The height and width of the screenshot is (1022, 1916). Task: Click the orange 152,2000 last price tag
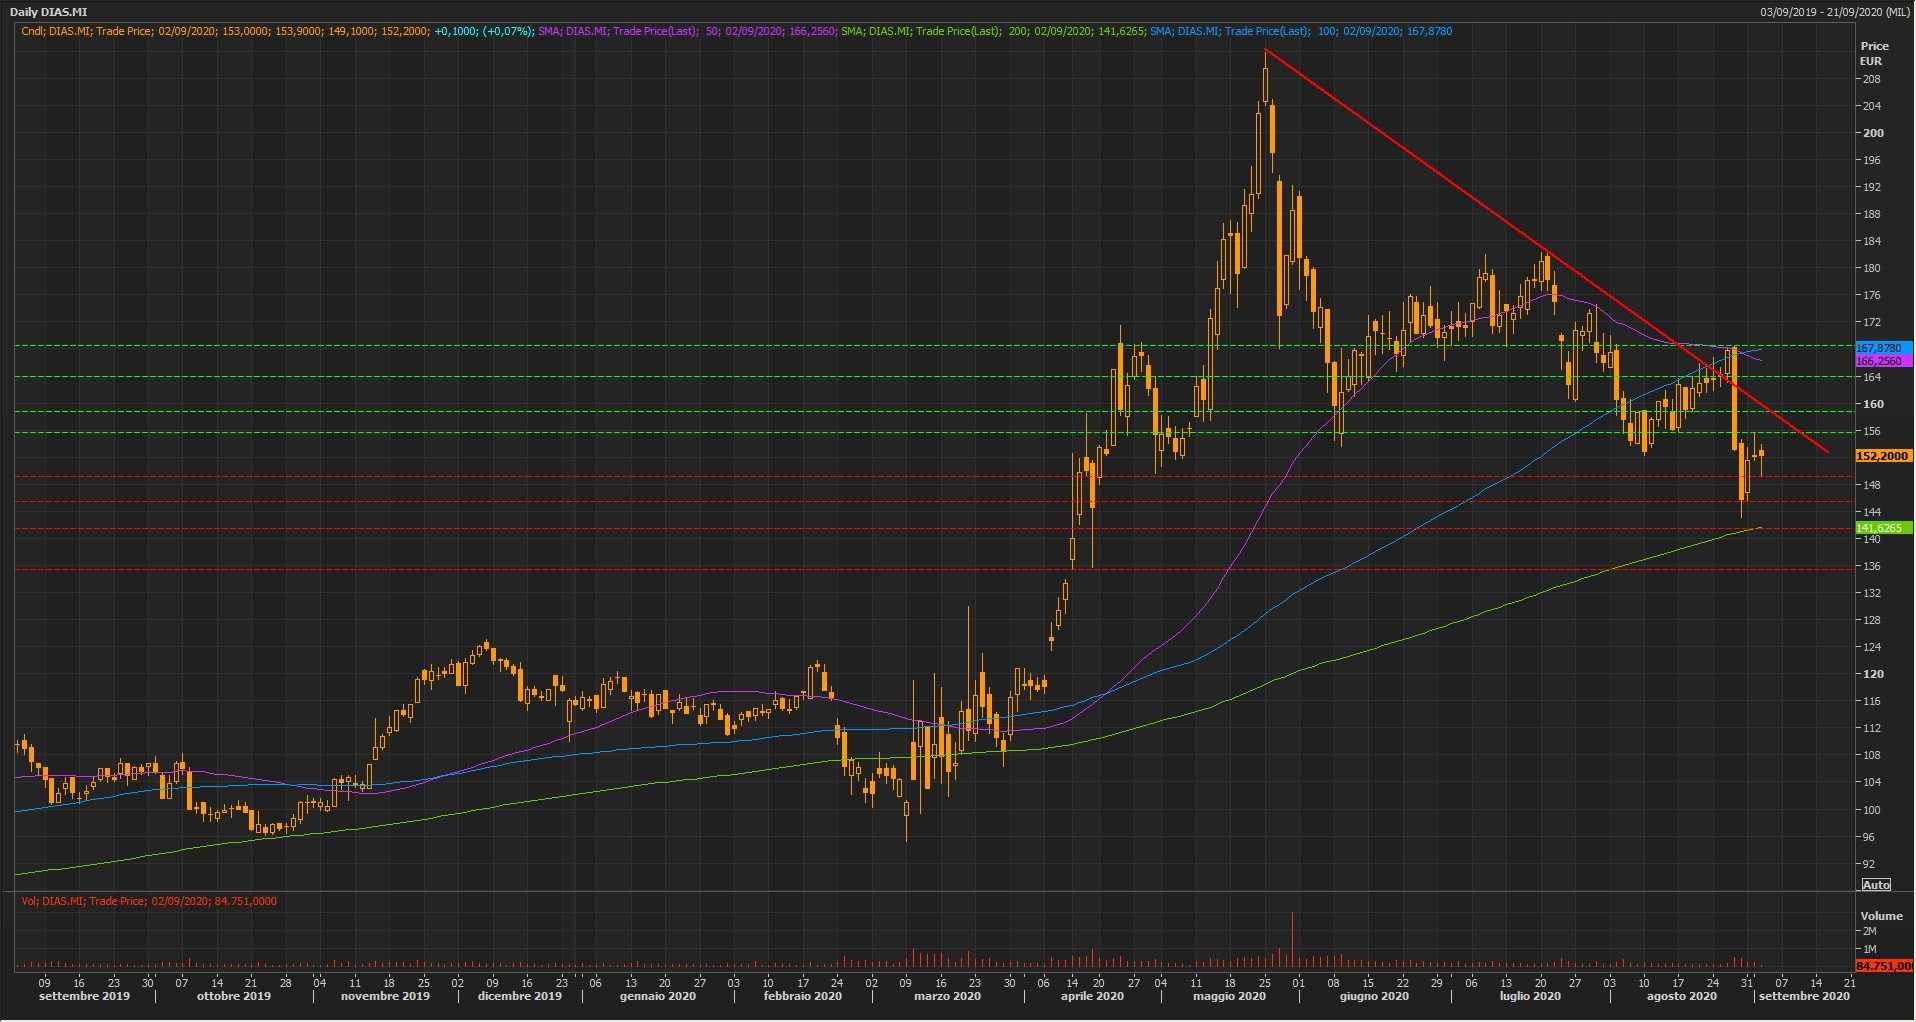1881,456
